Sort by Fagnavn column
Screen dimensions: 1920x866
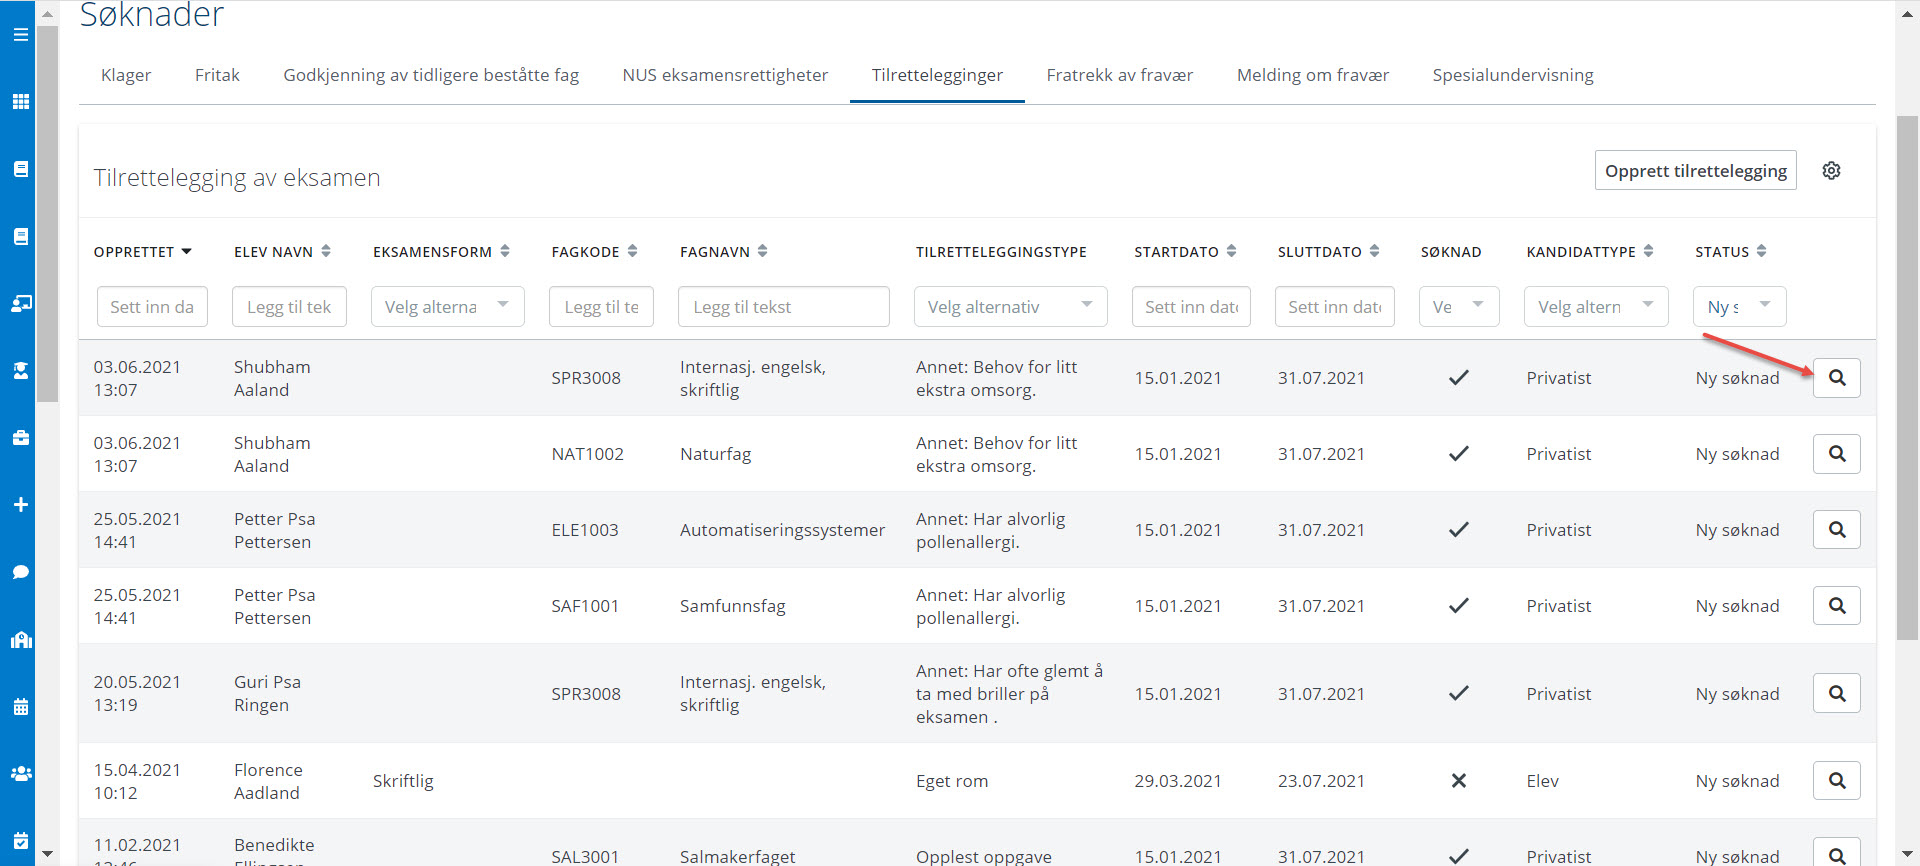[x=723, y=252]
